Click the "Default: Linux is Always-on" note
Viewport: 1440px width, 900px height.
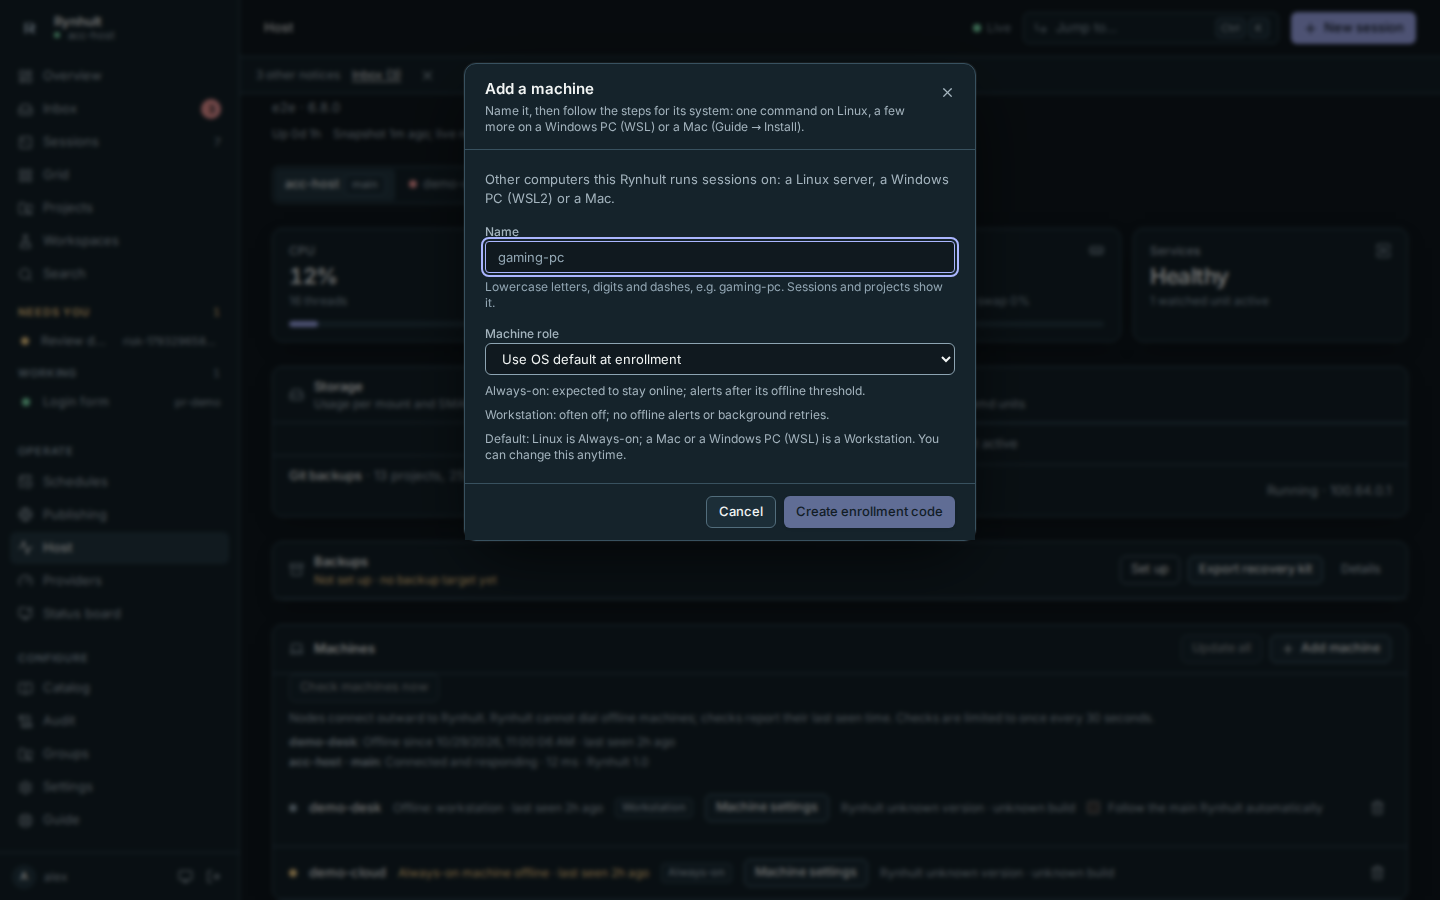click(712, 447)
